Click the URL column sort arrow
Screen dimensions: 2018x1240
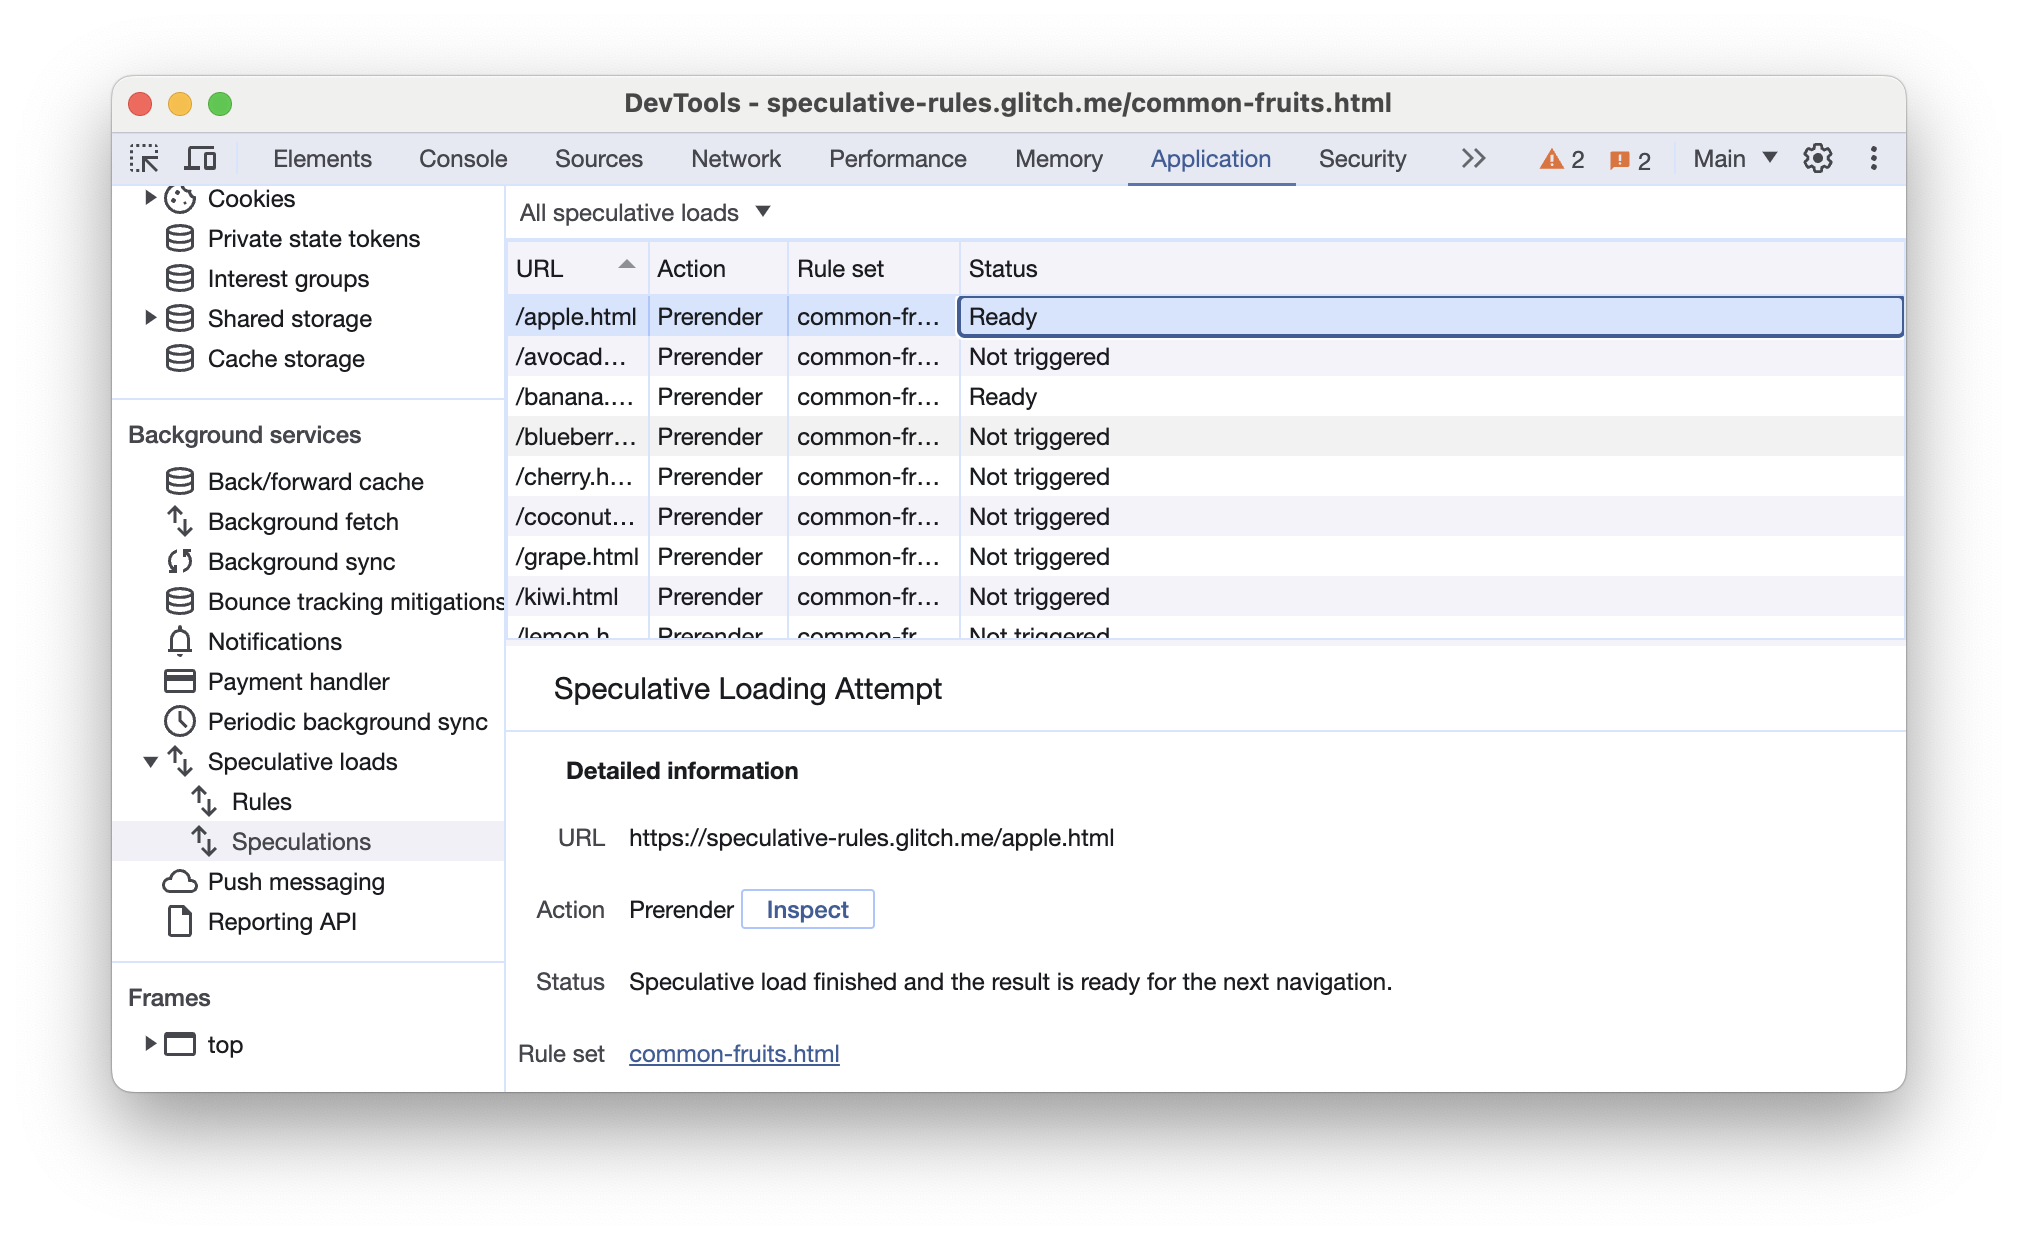[621, 268]
